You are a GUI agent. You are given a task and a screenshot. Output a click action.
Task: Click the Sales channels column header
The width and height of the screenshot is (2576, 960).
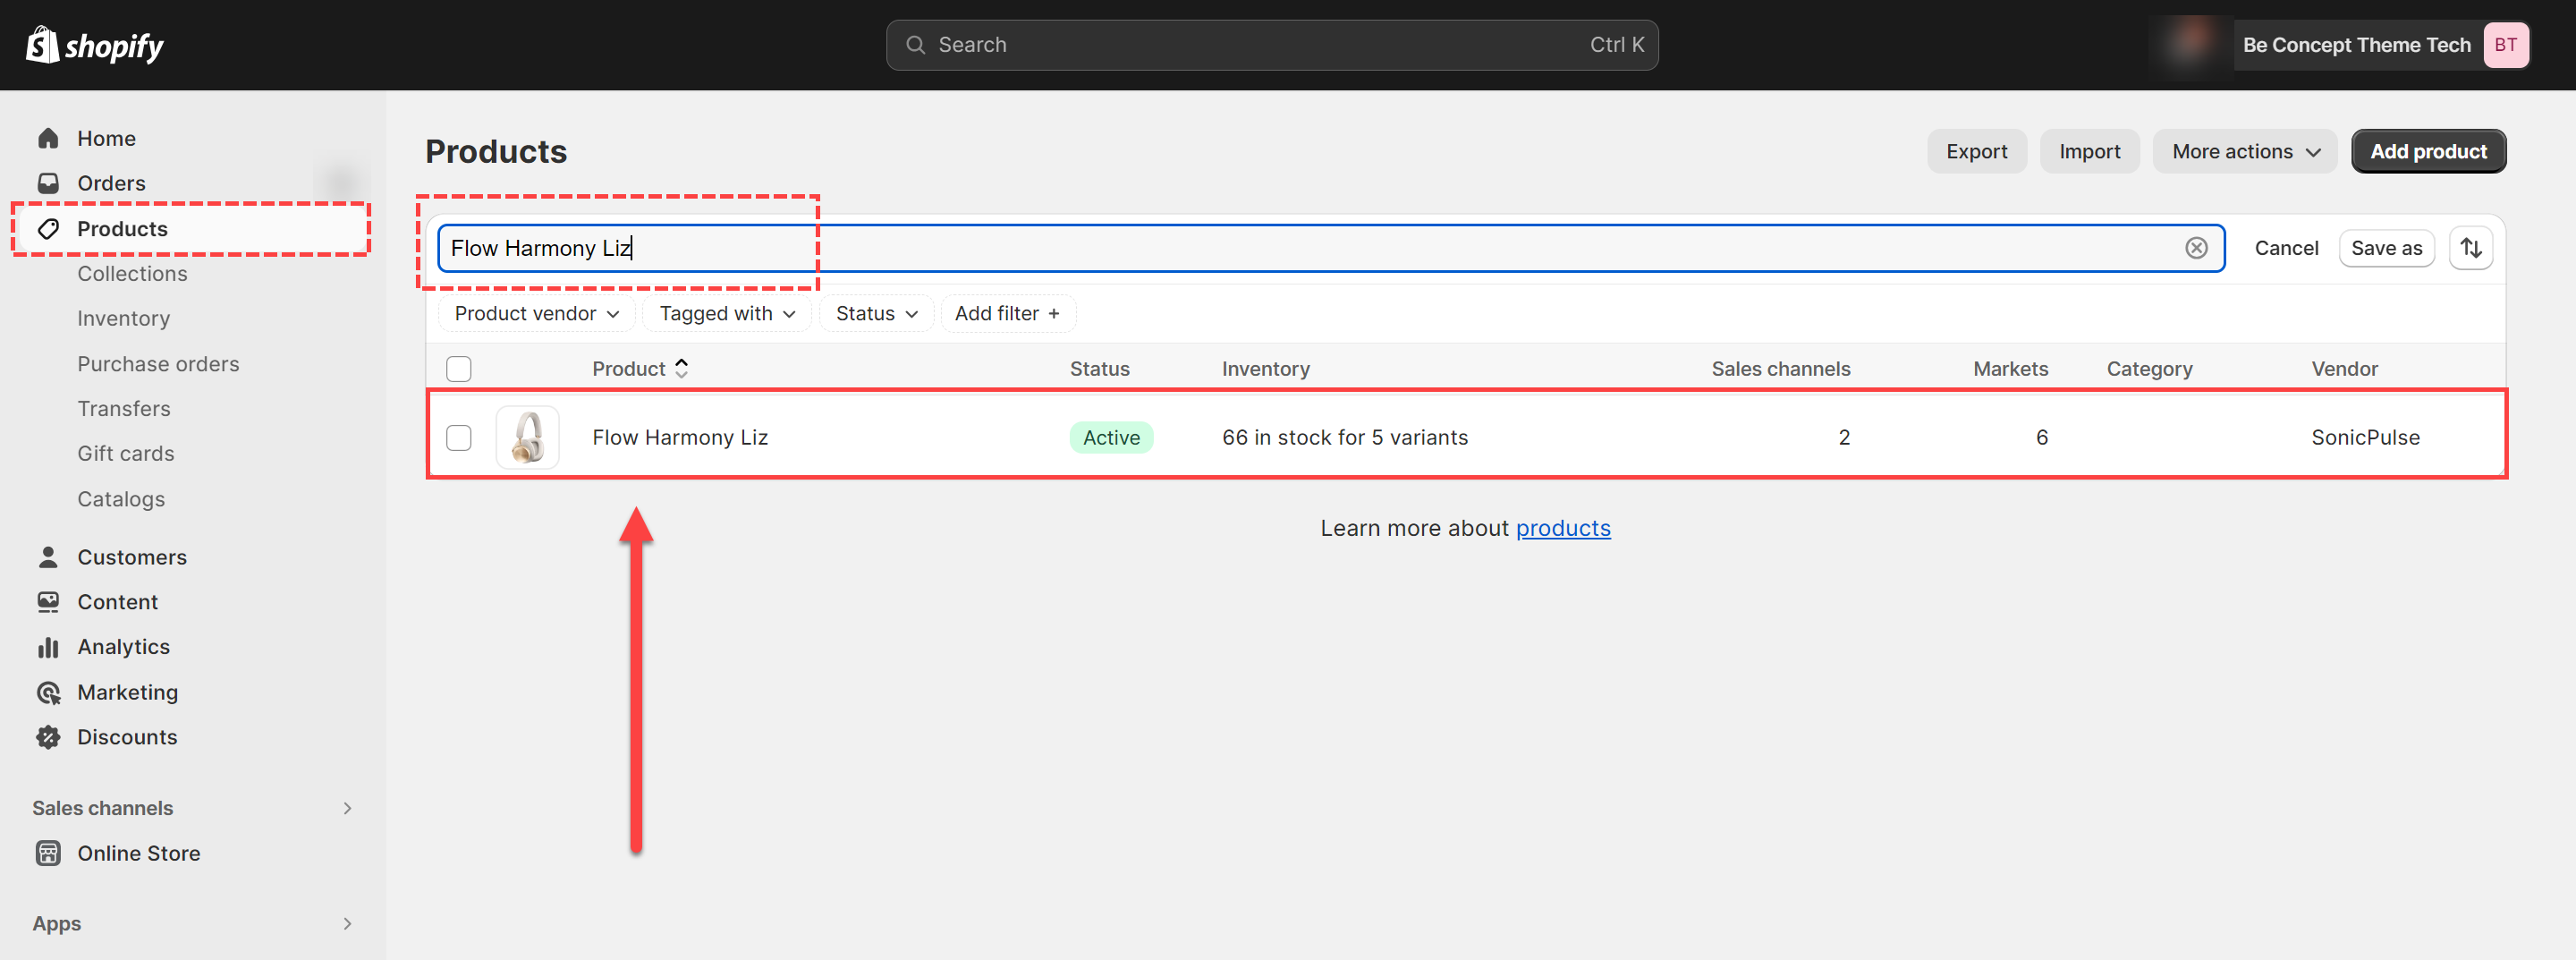click(x=1780, y=369)
